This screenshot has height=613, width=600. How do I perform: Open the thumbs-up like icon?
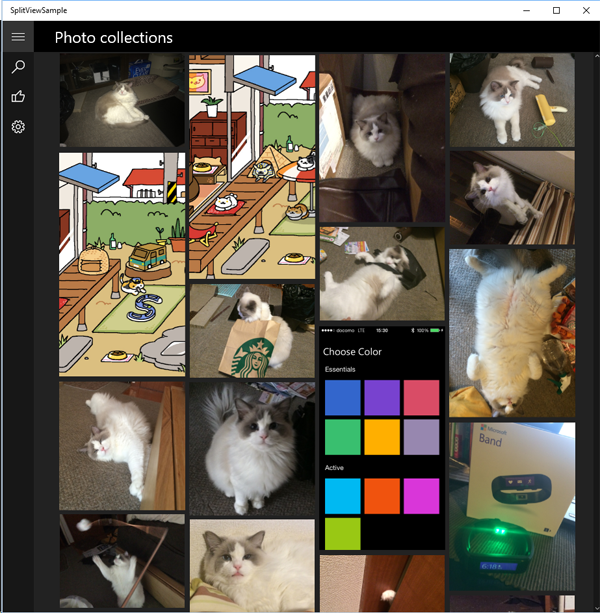pyautogui.click(x=18, y=97)
